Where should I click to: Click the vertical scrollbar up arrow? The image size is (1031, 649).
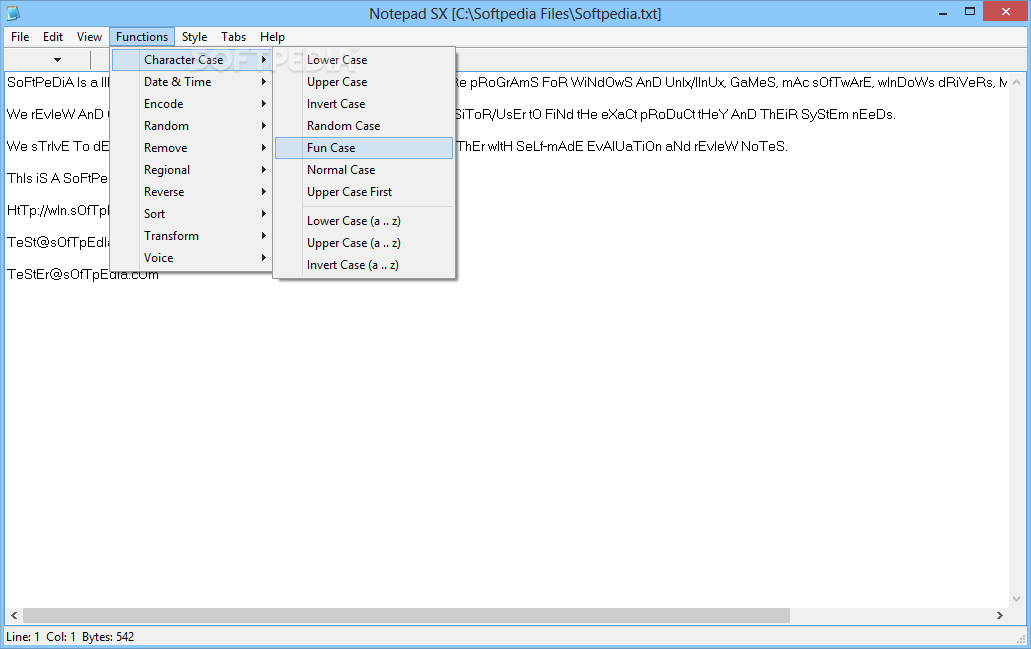[1017, 82]
